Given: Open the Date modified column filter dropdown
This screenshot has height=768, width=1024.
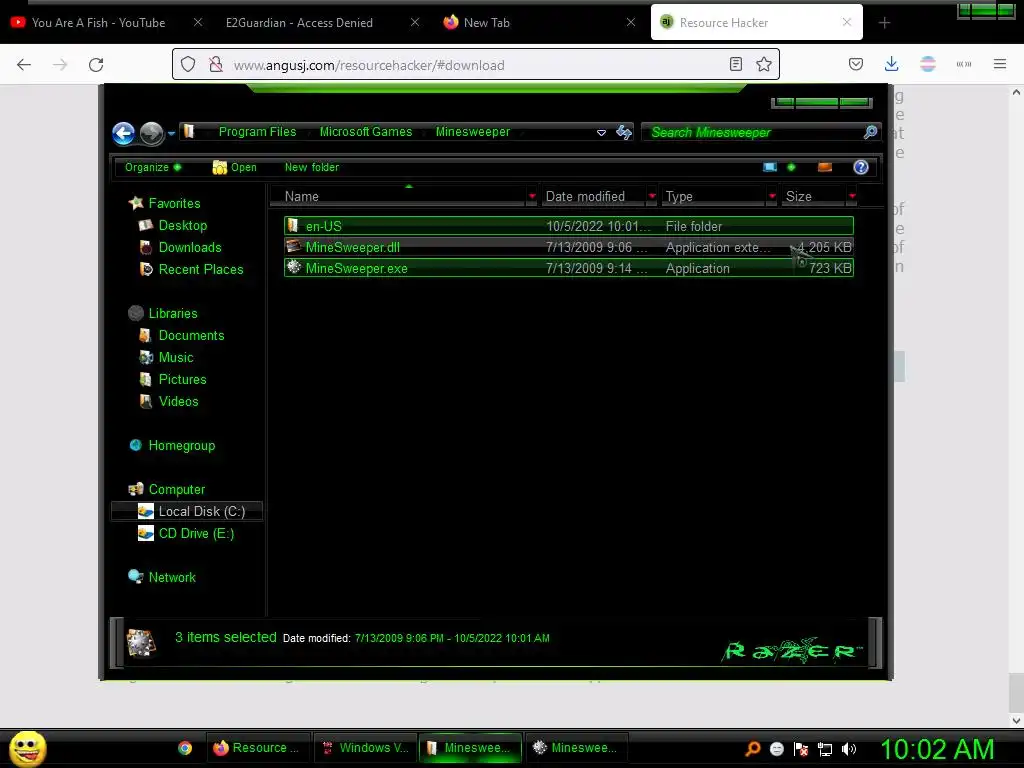Looking at the screenshot, I should point(652,197).
